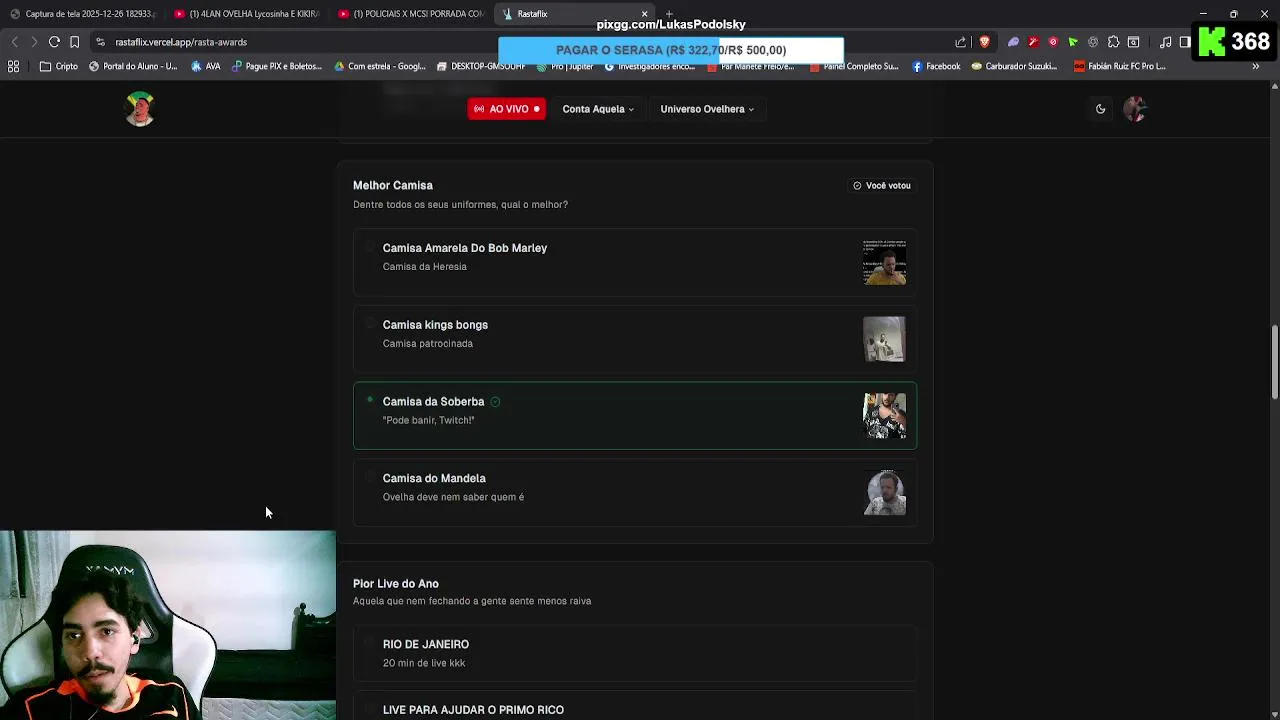Select the Rastaflix tab

575,14
